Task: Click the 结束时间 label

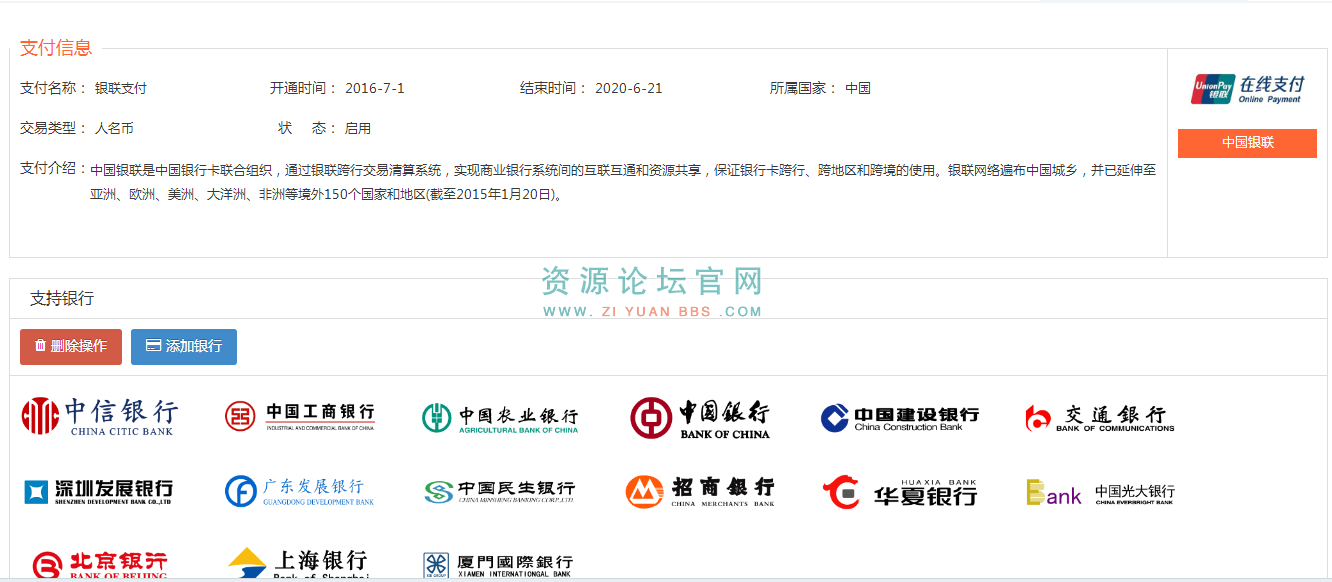Action: click(x=553, y=88)
